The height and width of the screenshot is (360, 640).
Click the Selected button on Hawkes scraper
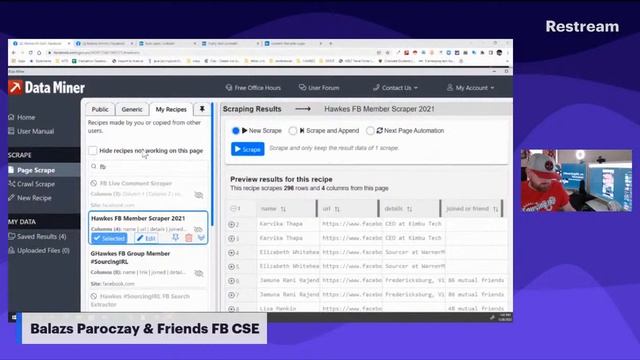point(109,238)
